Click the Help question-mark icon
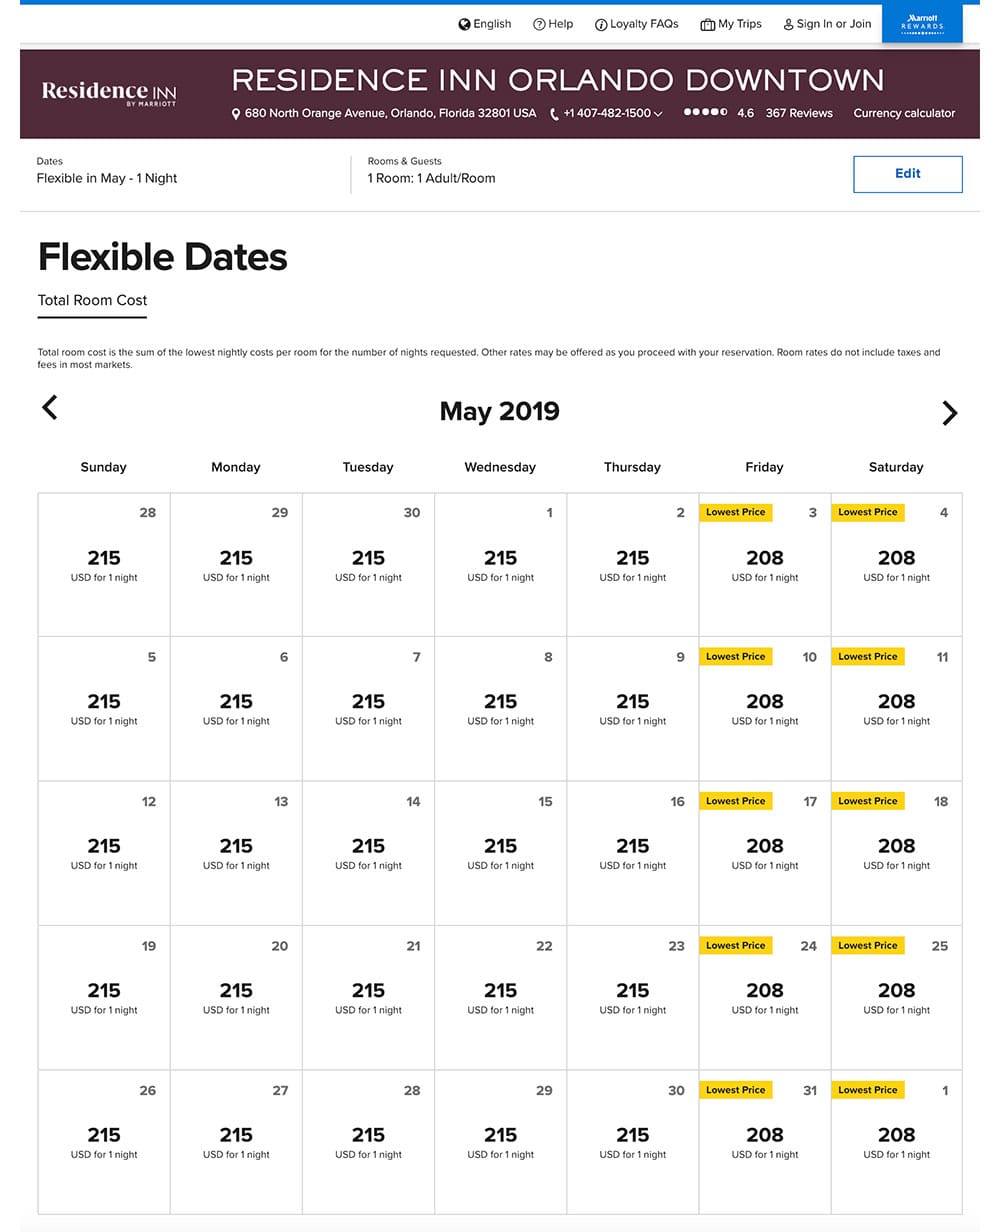This screenshot has height=1232, width=1000. point(537,23)
